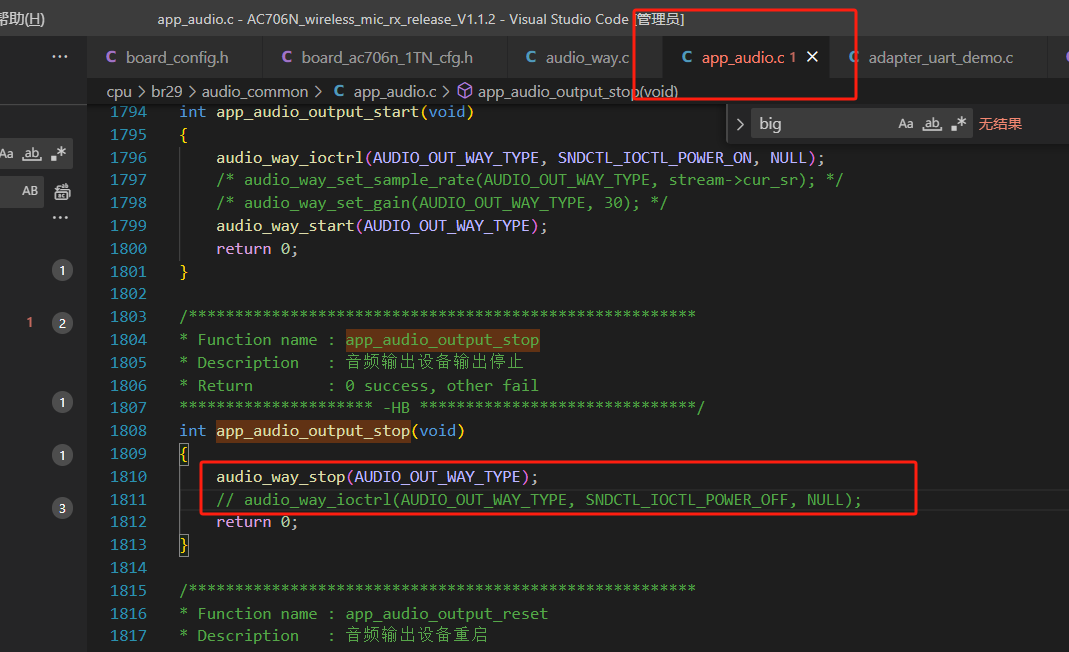Image resolution: width=1069 pixels, height=652 pixels.
Task: Click the result count badge showing 2
Action: click(62, 323)
